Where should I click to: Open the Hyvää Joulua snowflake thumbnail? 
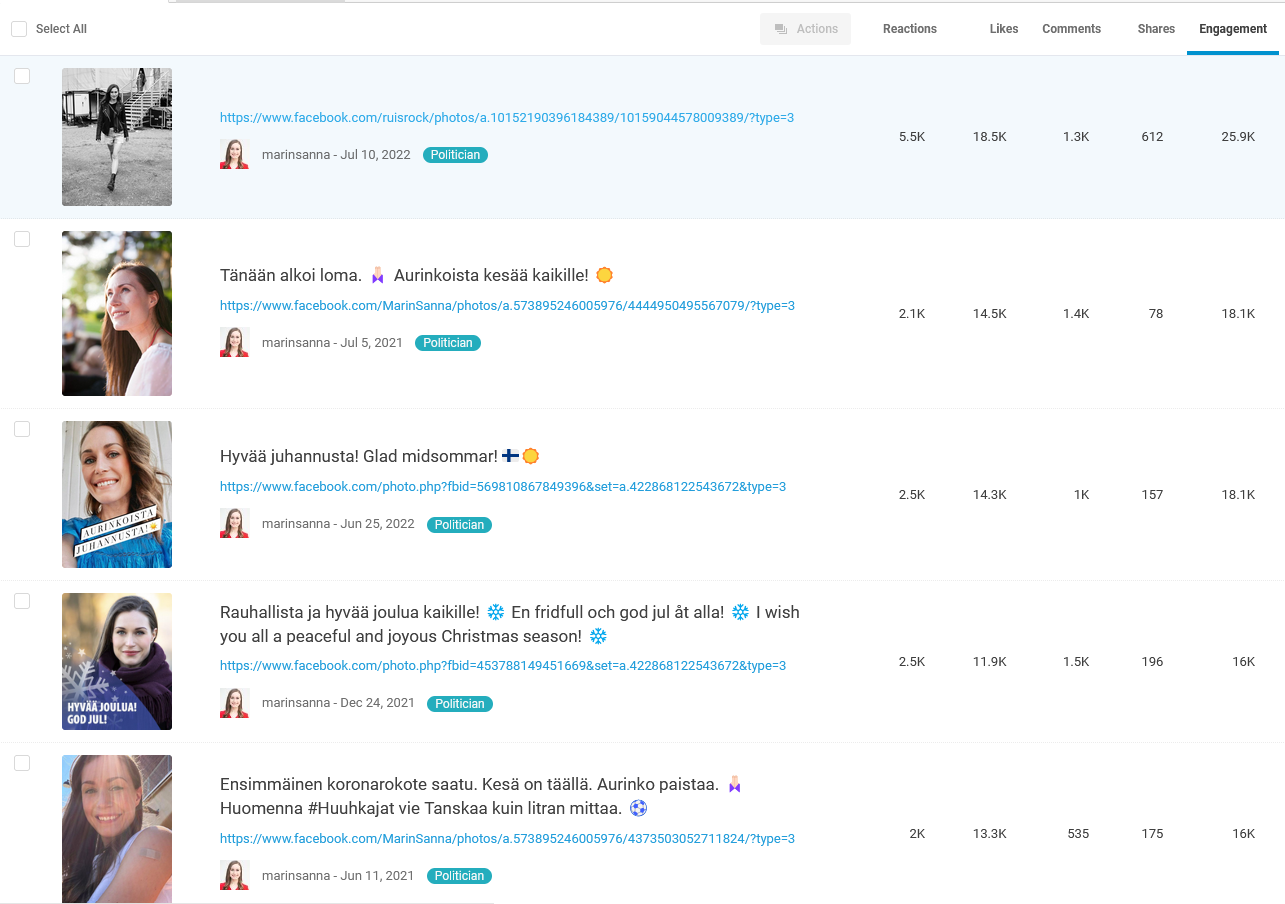point(117,661)
